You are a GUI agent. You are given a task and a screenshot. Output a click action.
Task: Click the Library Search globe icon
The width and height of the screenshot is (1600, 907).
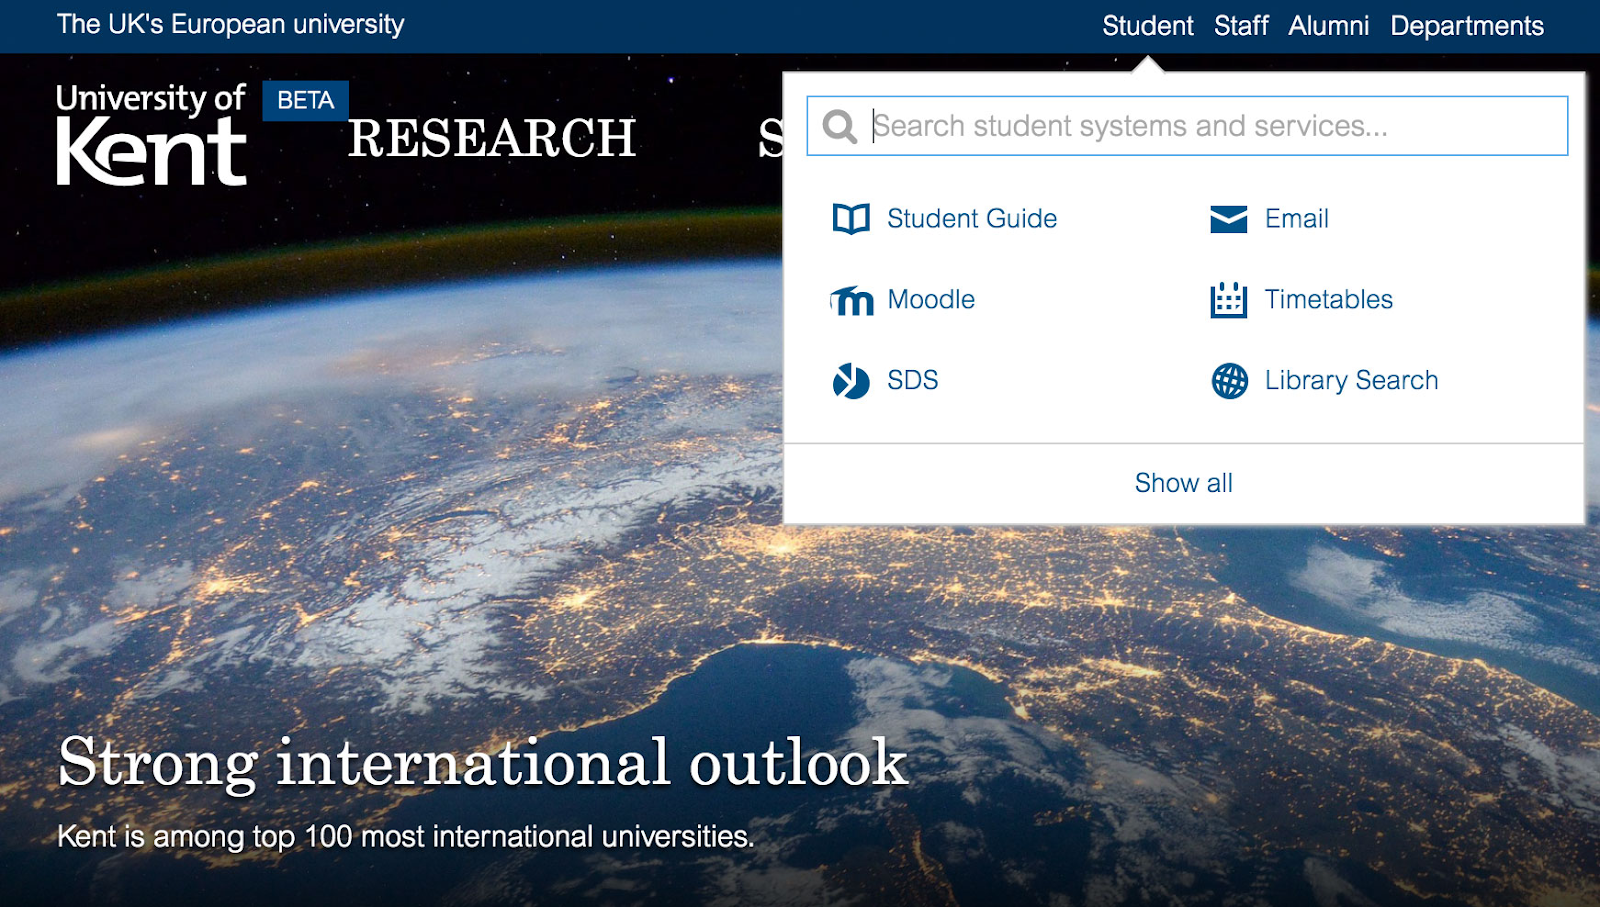coord(1230,381)
